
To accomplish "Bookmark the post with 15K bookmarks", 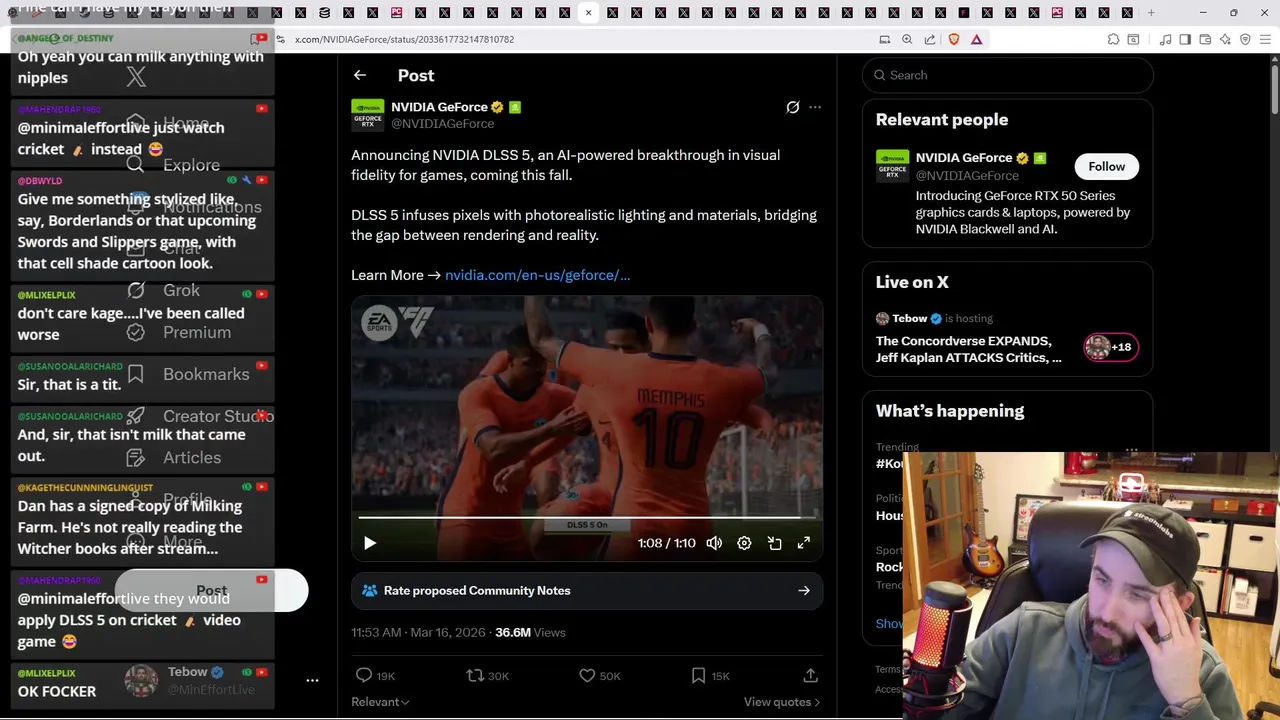I will click(x=699, y=676).
